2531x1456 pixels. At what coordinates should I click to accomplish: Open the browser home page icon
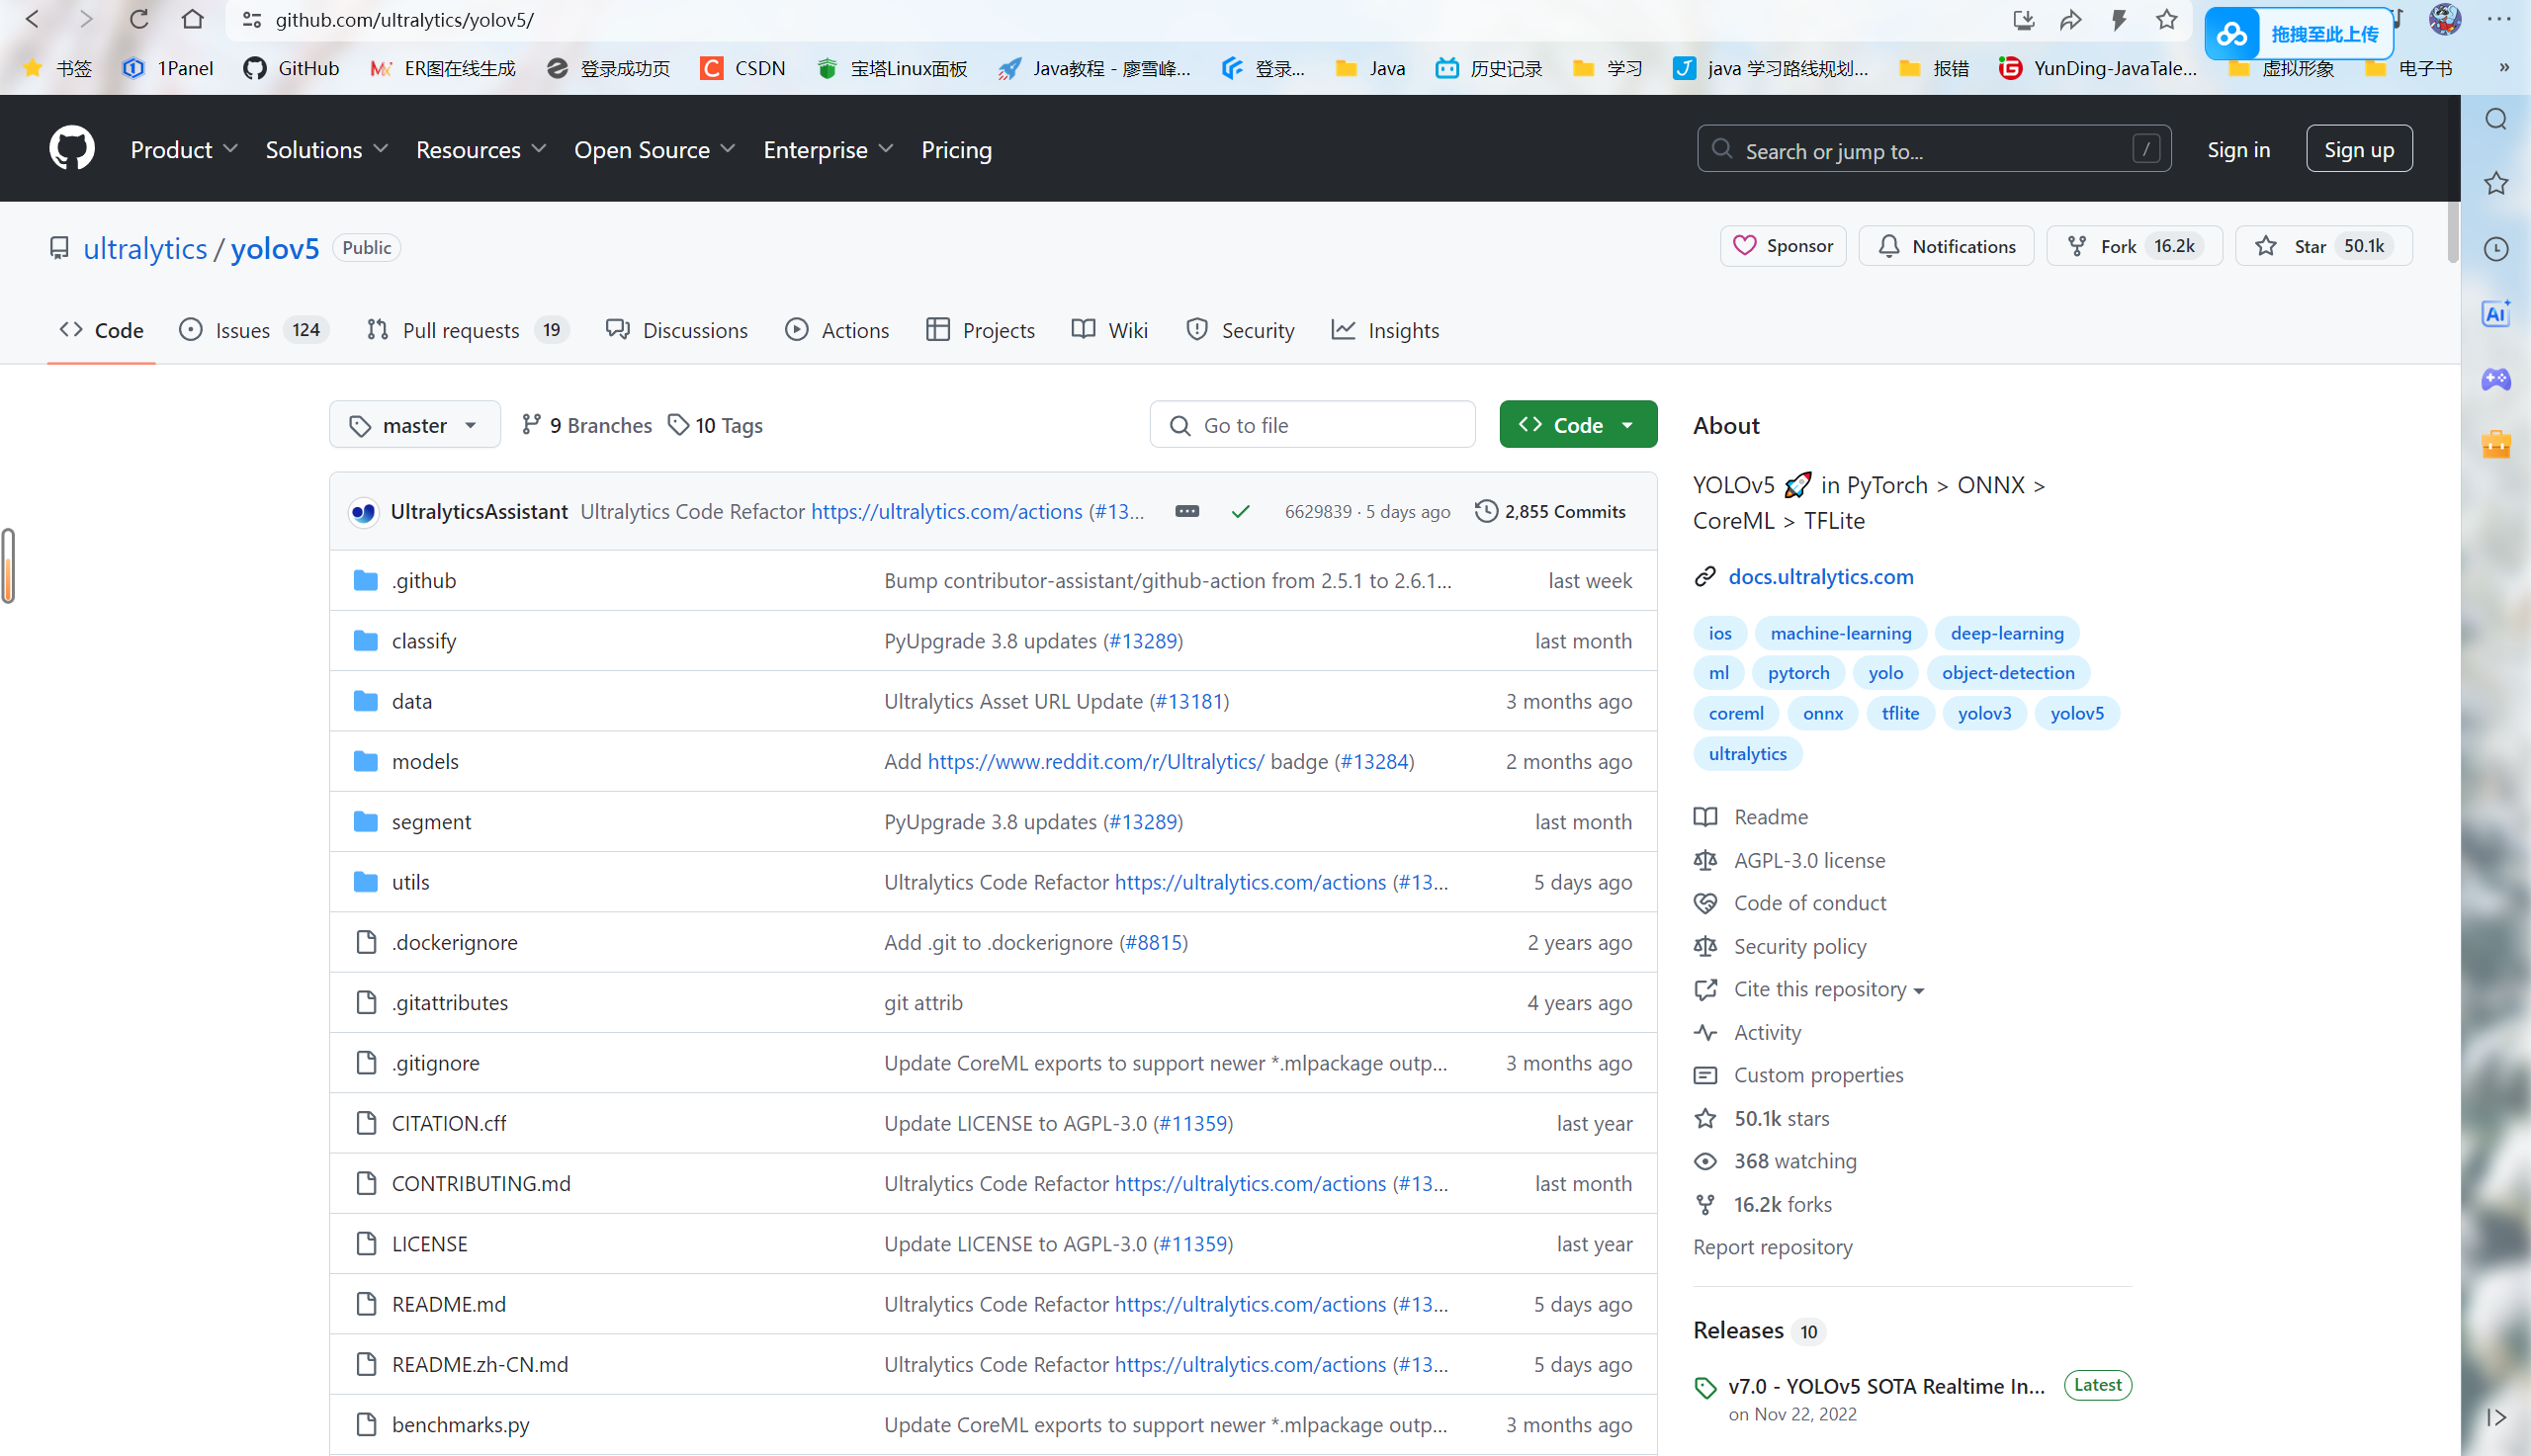pos(192,19)
